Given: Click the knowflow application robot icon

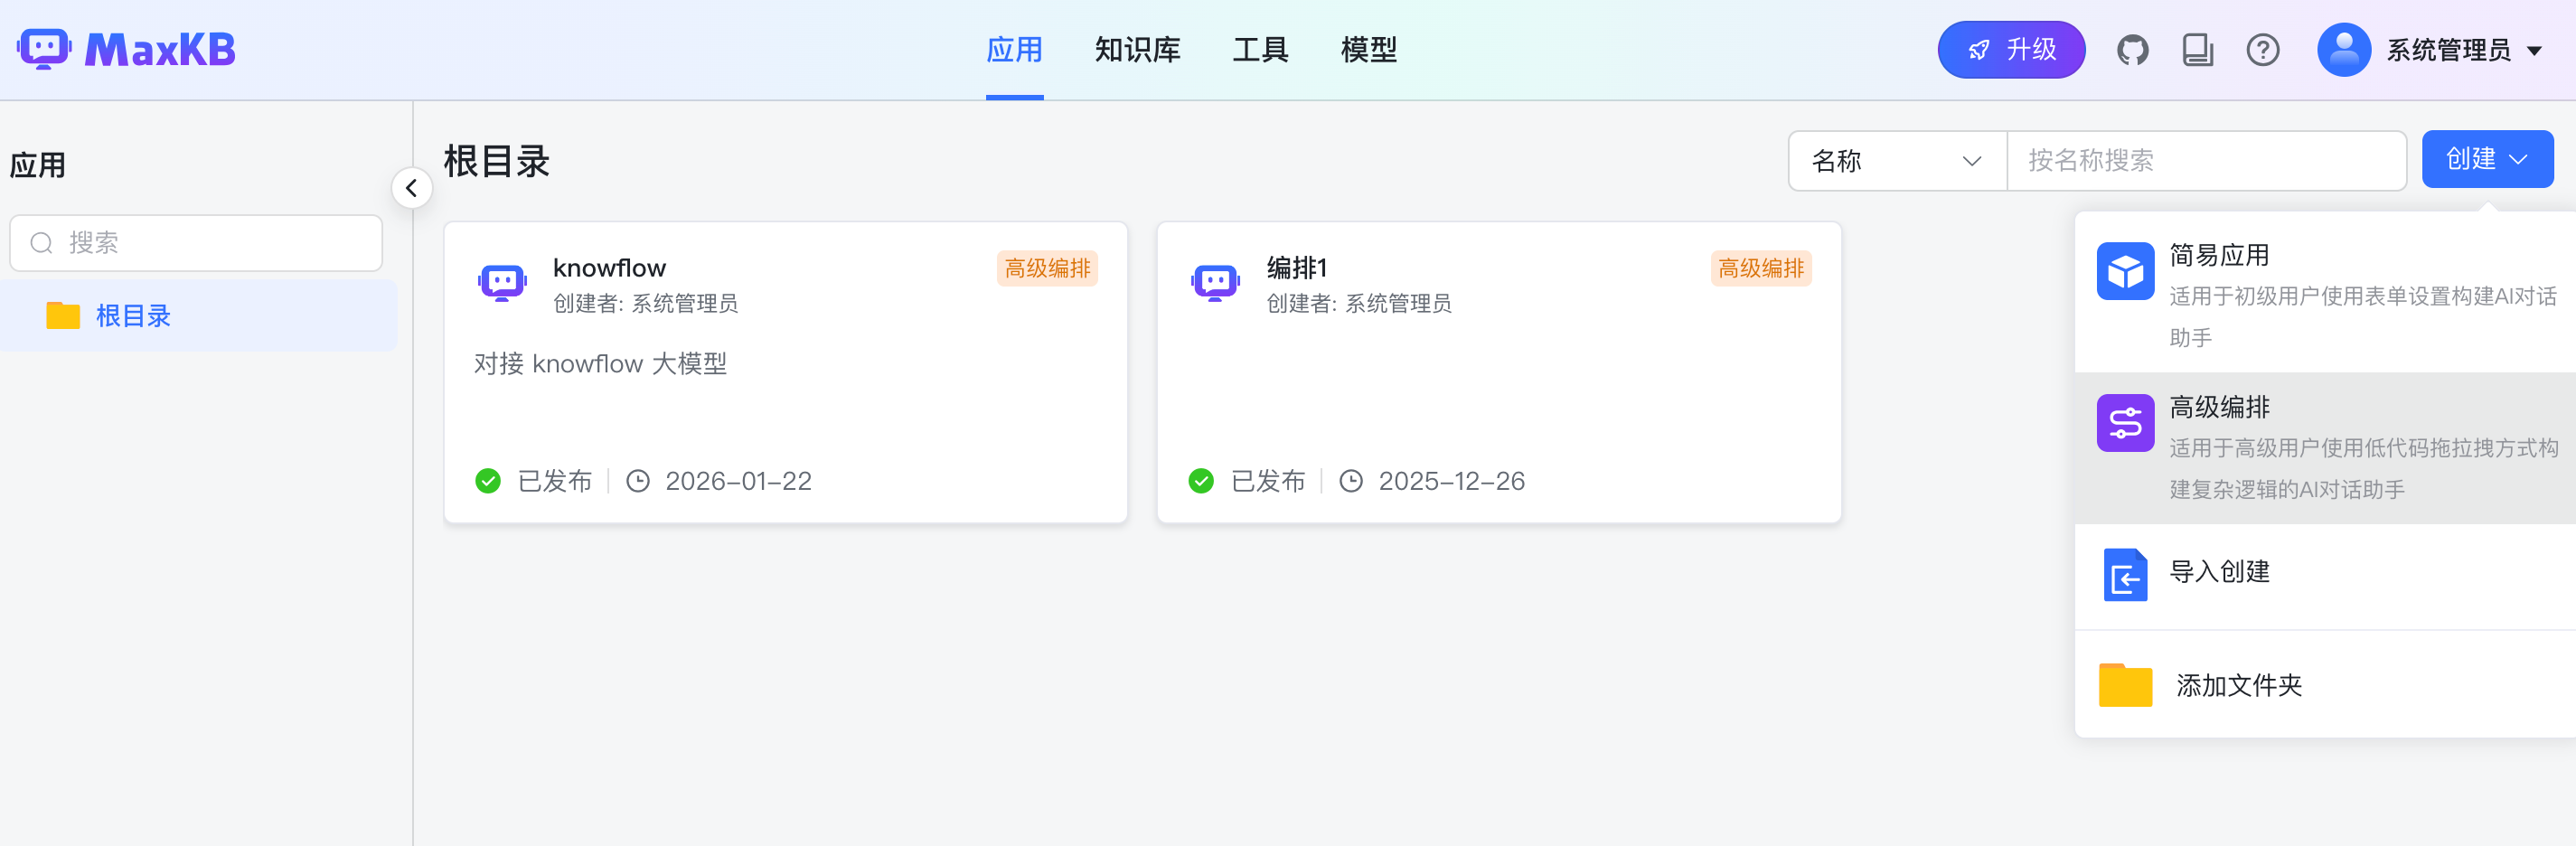Looking at the screenshot, I should [502, 283].
